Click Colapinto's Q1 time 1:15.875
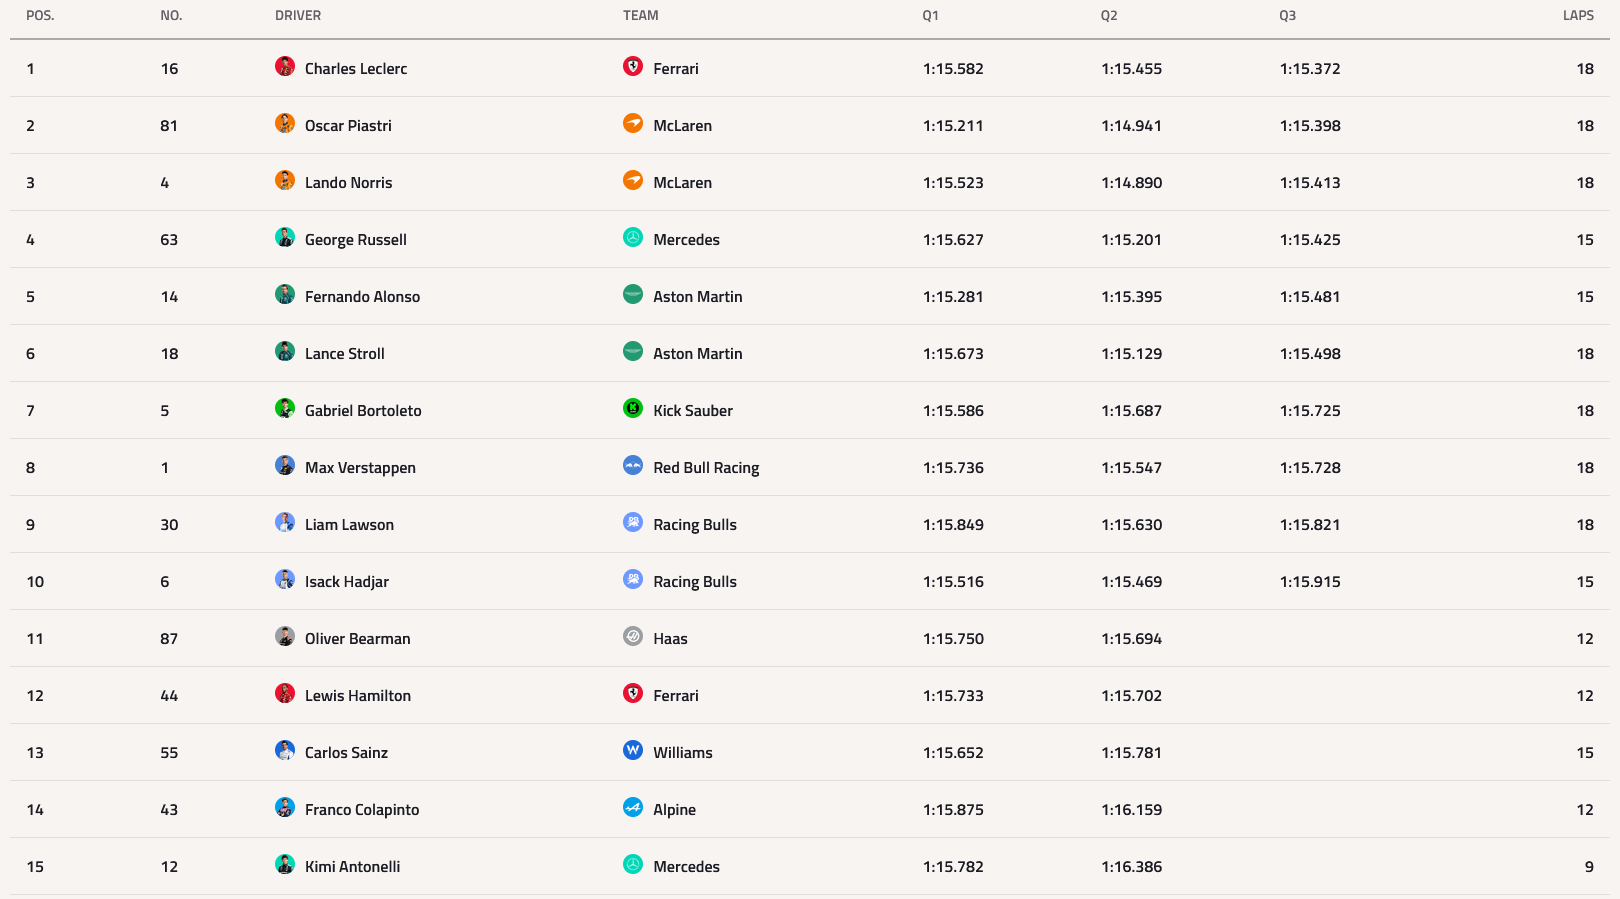Viewport: 1620px width, 899px height. (x=953, y=810)
